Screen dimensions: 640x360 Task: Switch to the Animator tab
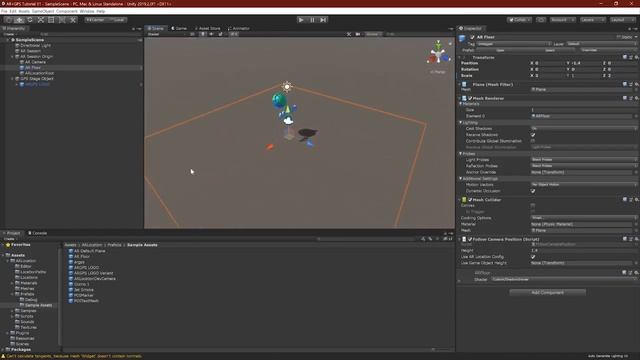239,29
